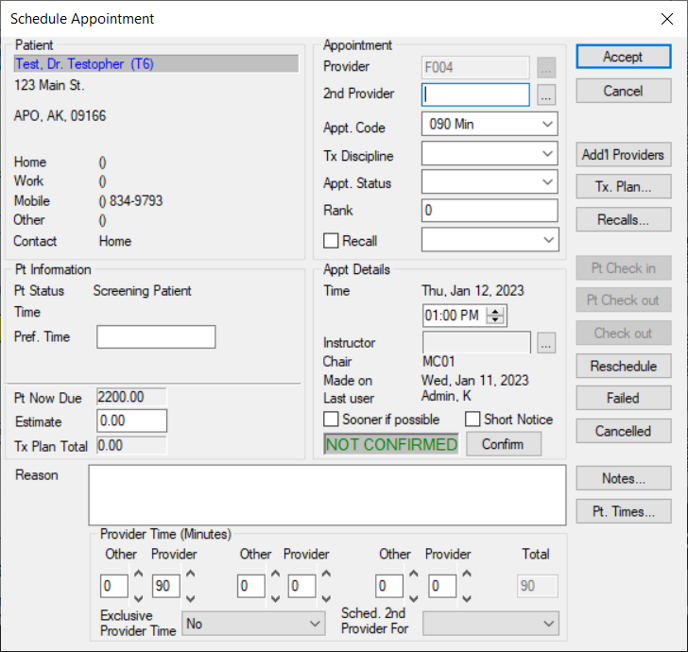Image resolution: width=688 pixels, height=652 pixels.
Task: Click the Estimate amount field
Action: tap(132, 421)
